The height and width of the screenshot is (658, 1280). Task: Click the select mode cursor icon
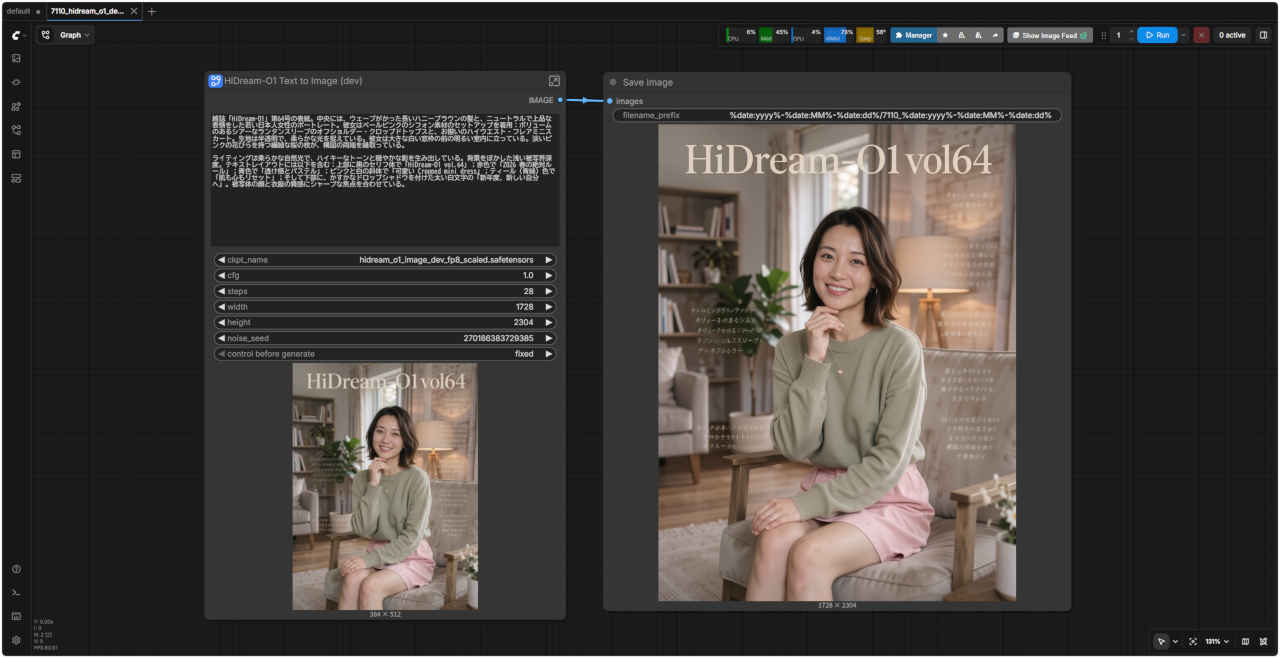coord(1161,641)
